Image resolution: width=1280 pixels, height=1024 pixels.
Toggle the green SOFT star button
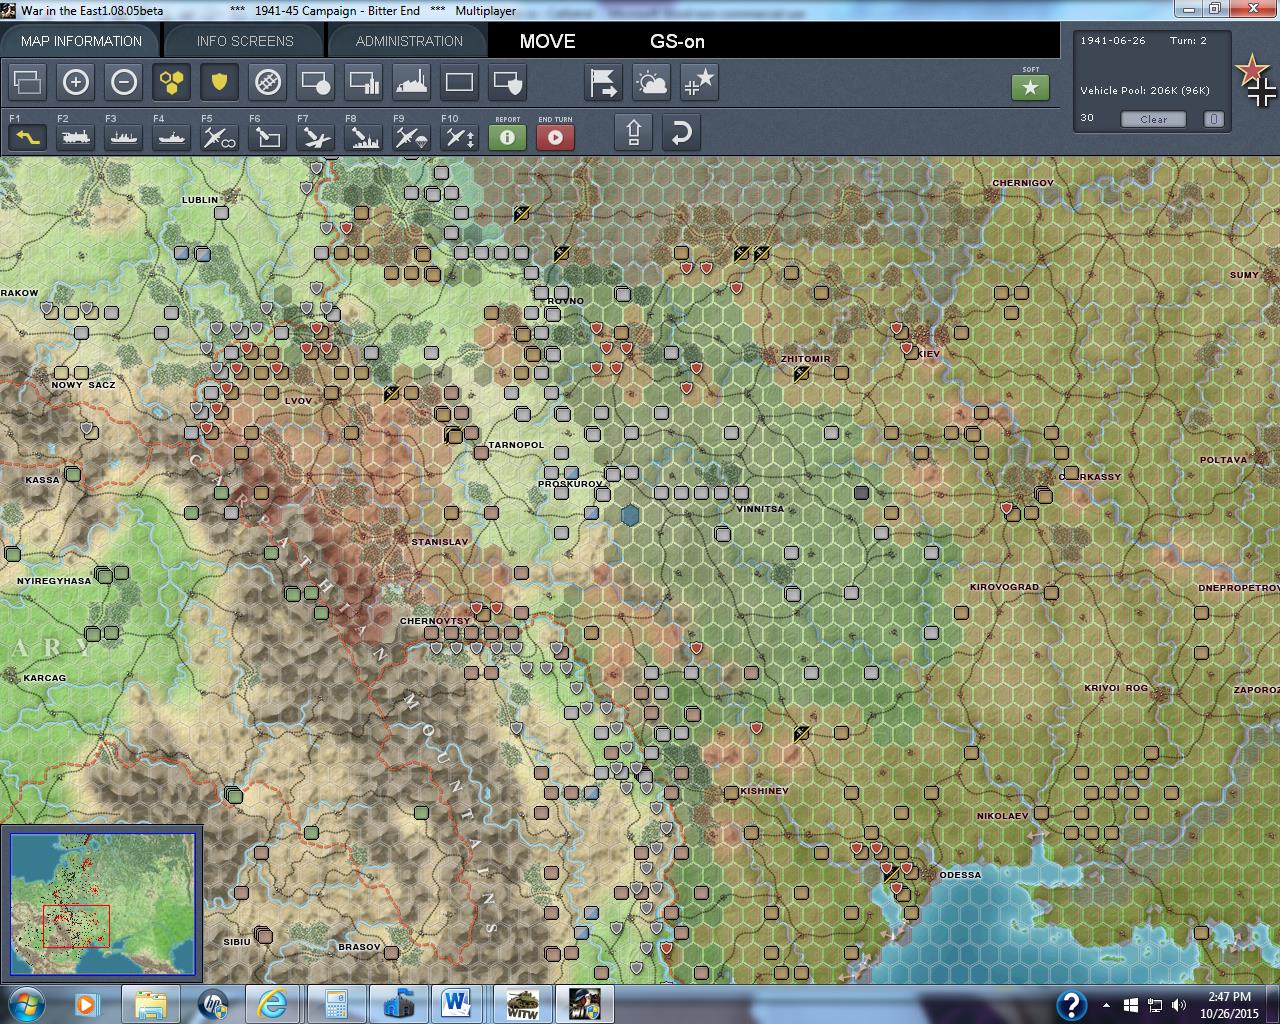tap(1030, 87)
